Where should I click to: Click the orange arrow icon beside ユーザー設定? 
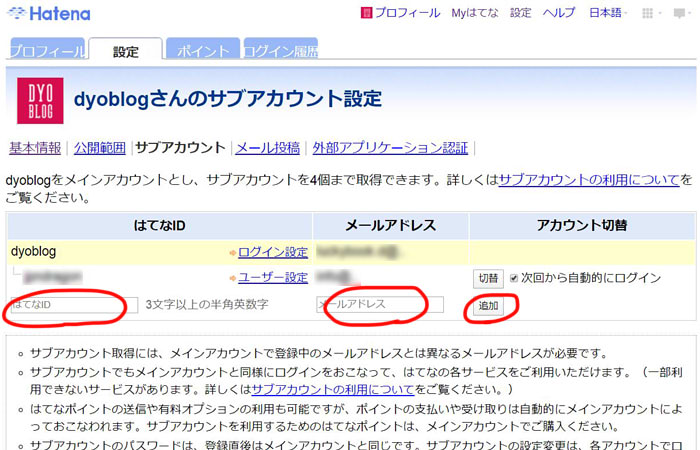click(232, 279)
